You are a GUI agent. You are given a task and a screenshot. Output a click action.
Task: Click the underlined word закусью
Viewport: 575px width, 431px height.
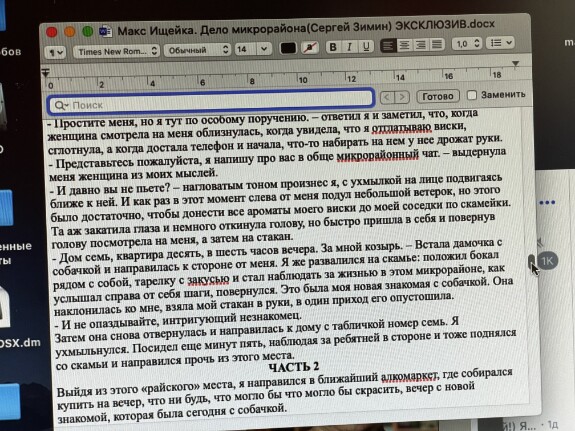pyautogui.click(x=209, y=280)
